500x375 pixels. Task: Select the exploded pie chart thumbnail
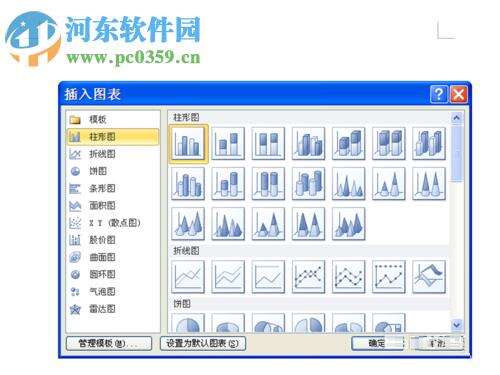pyautogui.click(x=309, y=323)
